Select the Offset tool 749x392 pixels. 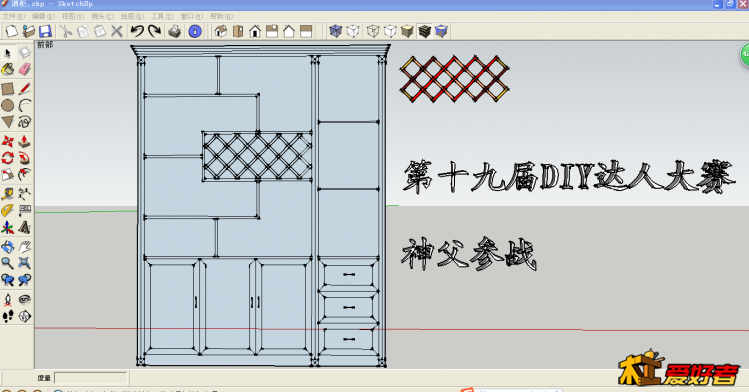coord(25,175)
